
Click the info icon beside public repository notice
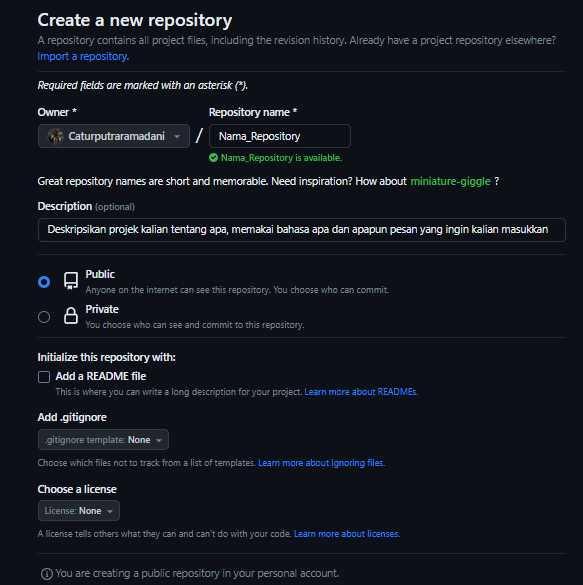coord(47,574)
